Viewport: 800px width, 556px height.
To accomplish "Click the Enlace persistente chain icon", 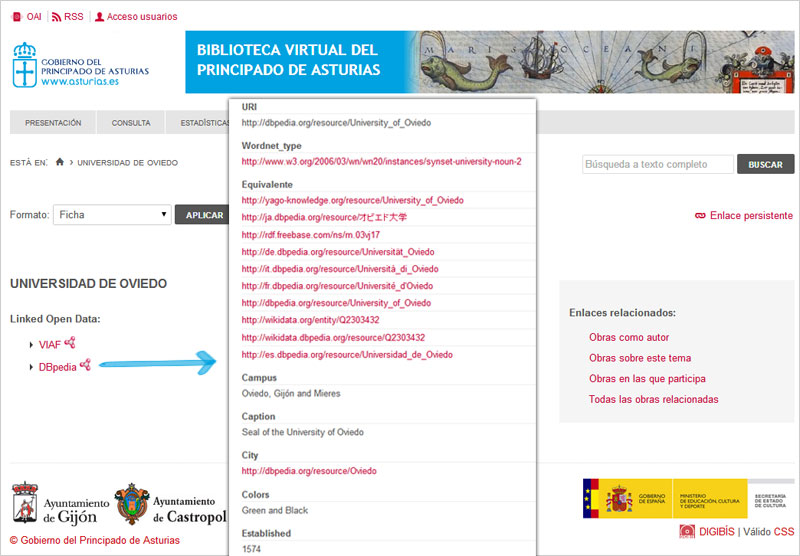I will click(700, 216).
